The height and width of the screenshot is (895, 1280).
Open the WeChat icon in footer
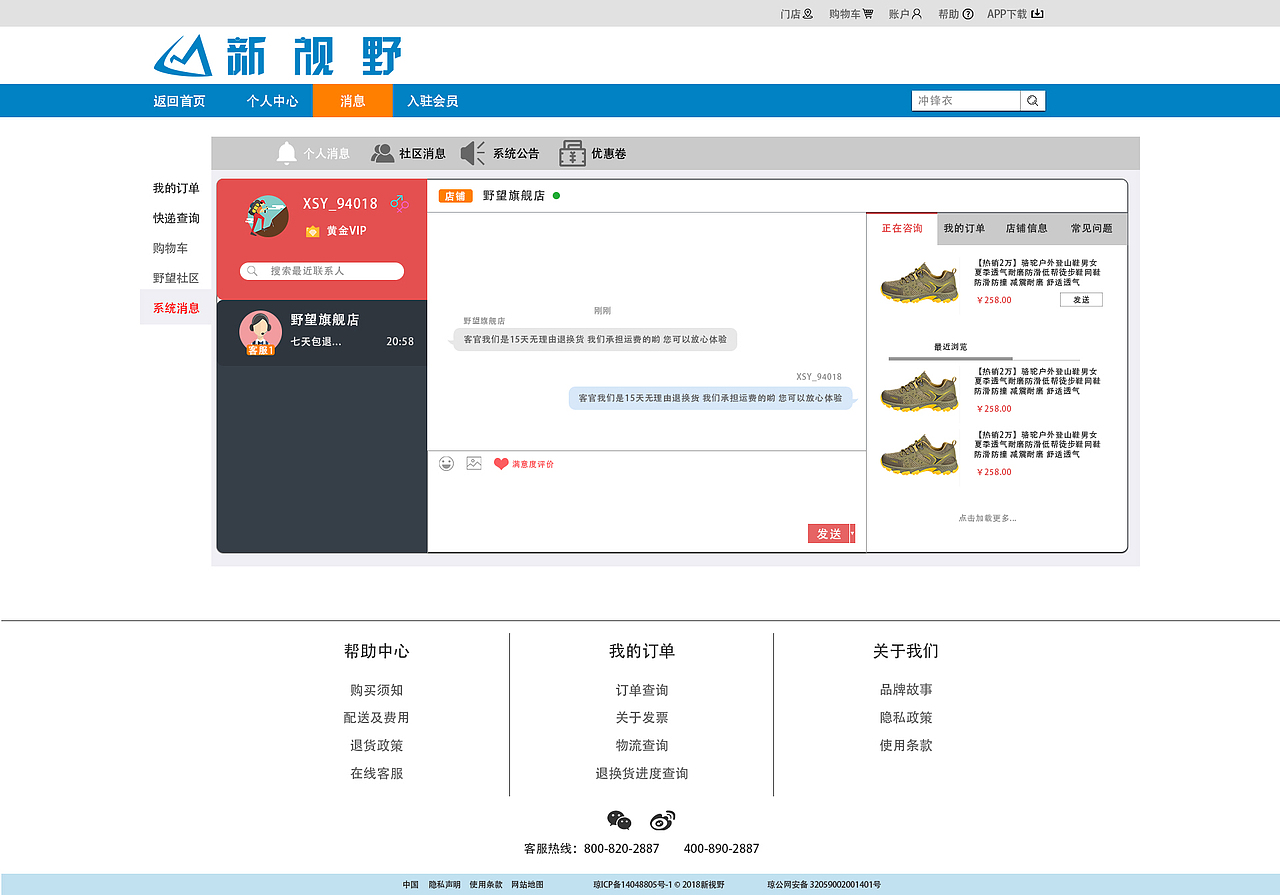(619, 821)
